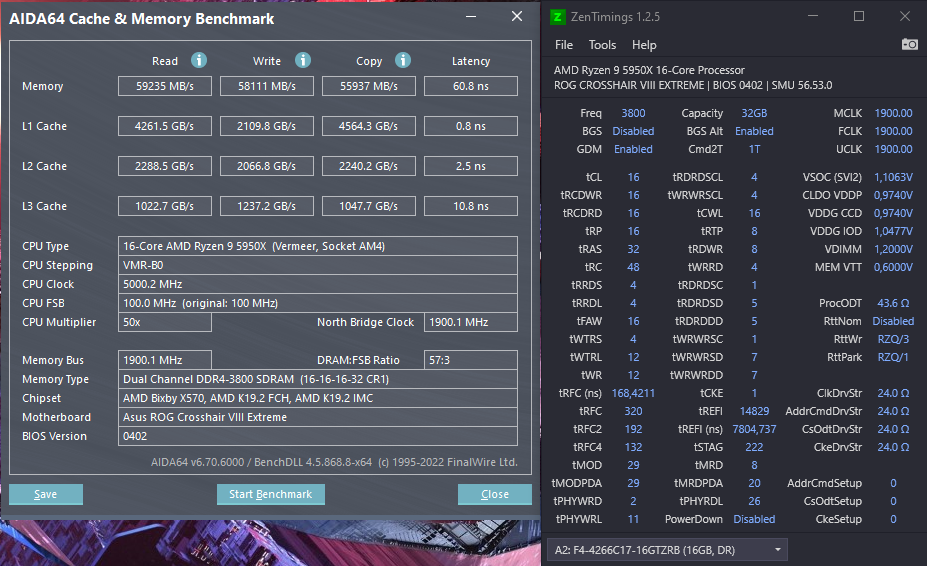927x566 pixels.
Task: Click the PowerDown Disabled value
Action: tap(754, 519)
